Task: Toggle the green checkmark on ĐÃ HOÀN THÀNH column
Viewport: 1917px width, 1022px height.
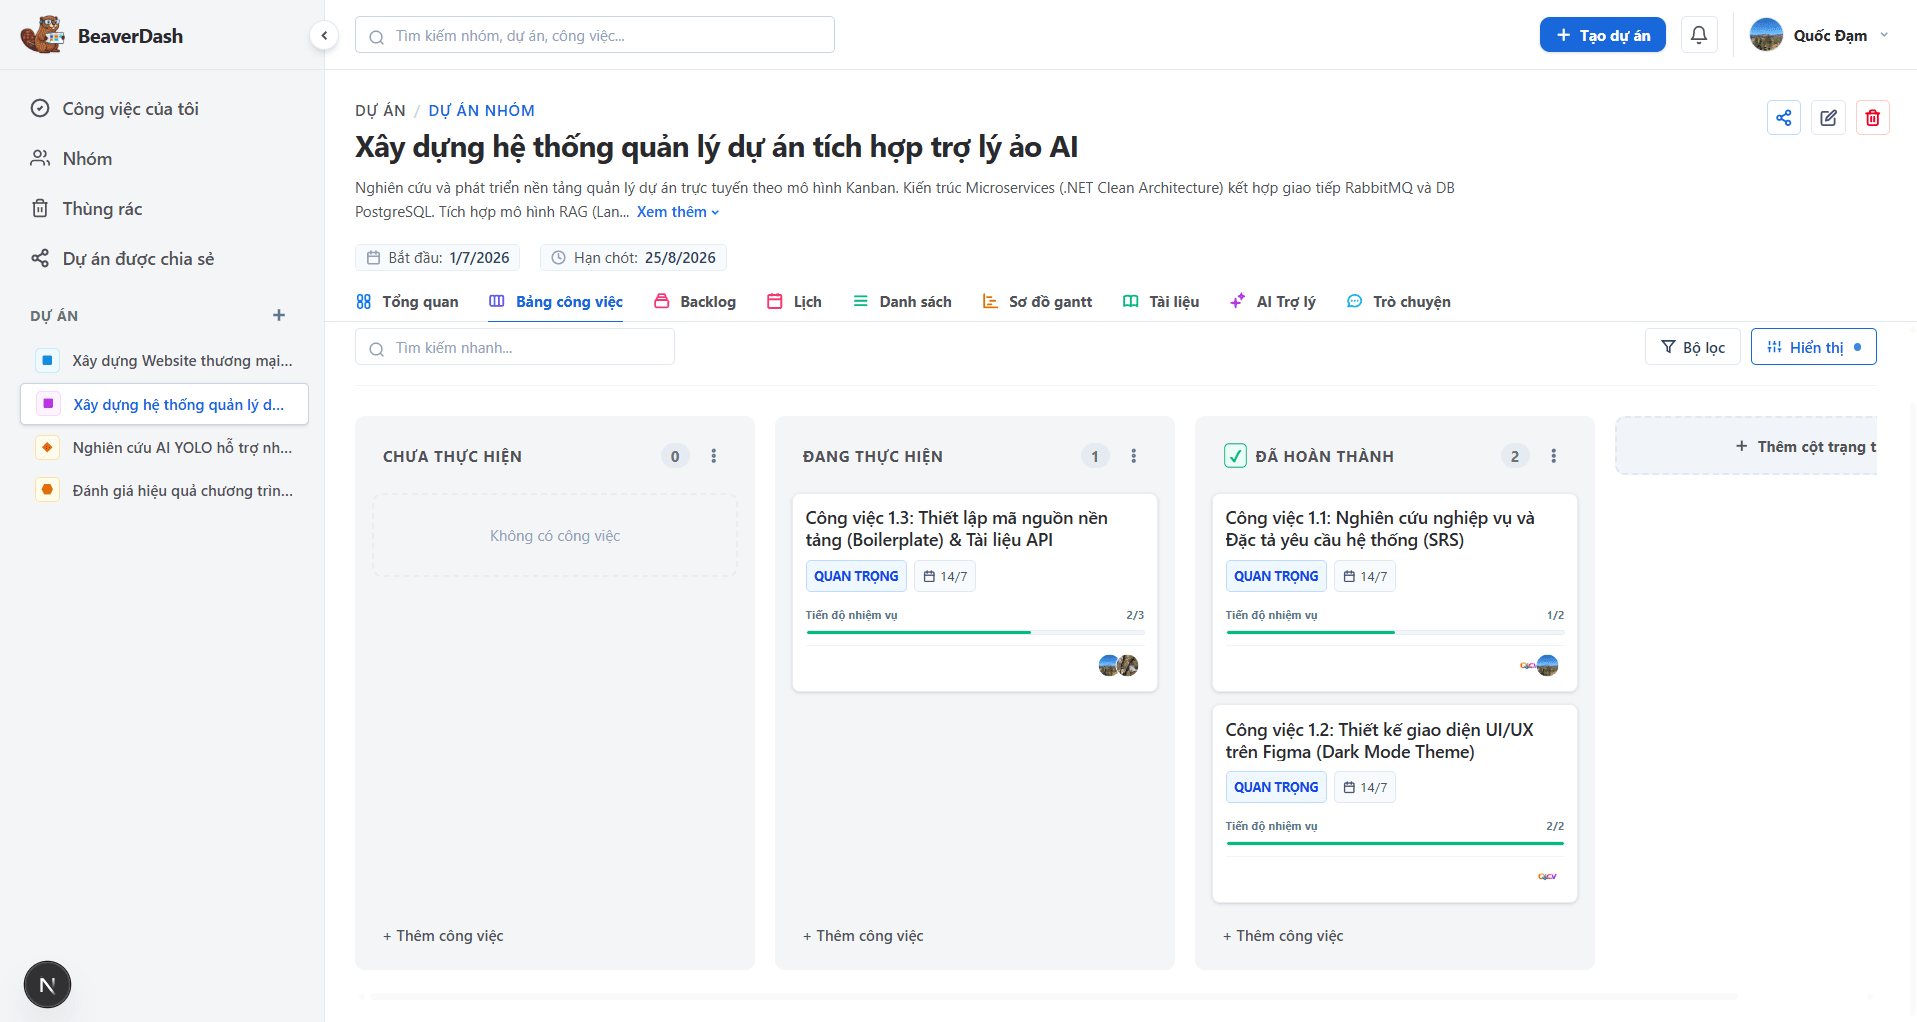Action: [x=1235, y=456]
